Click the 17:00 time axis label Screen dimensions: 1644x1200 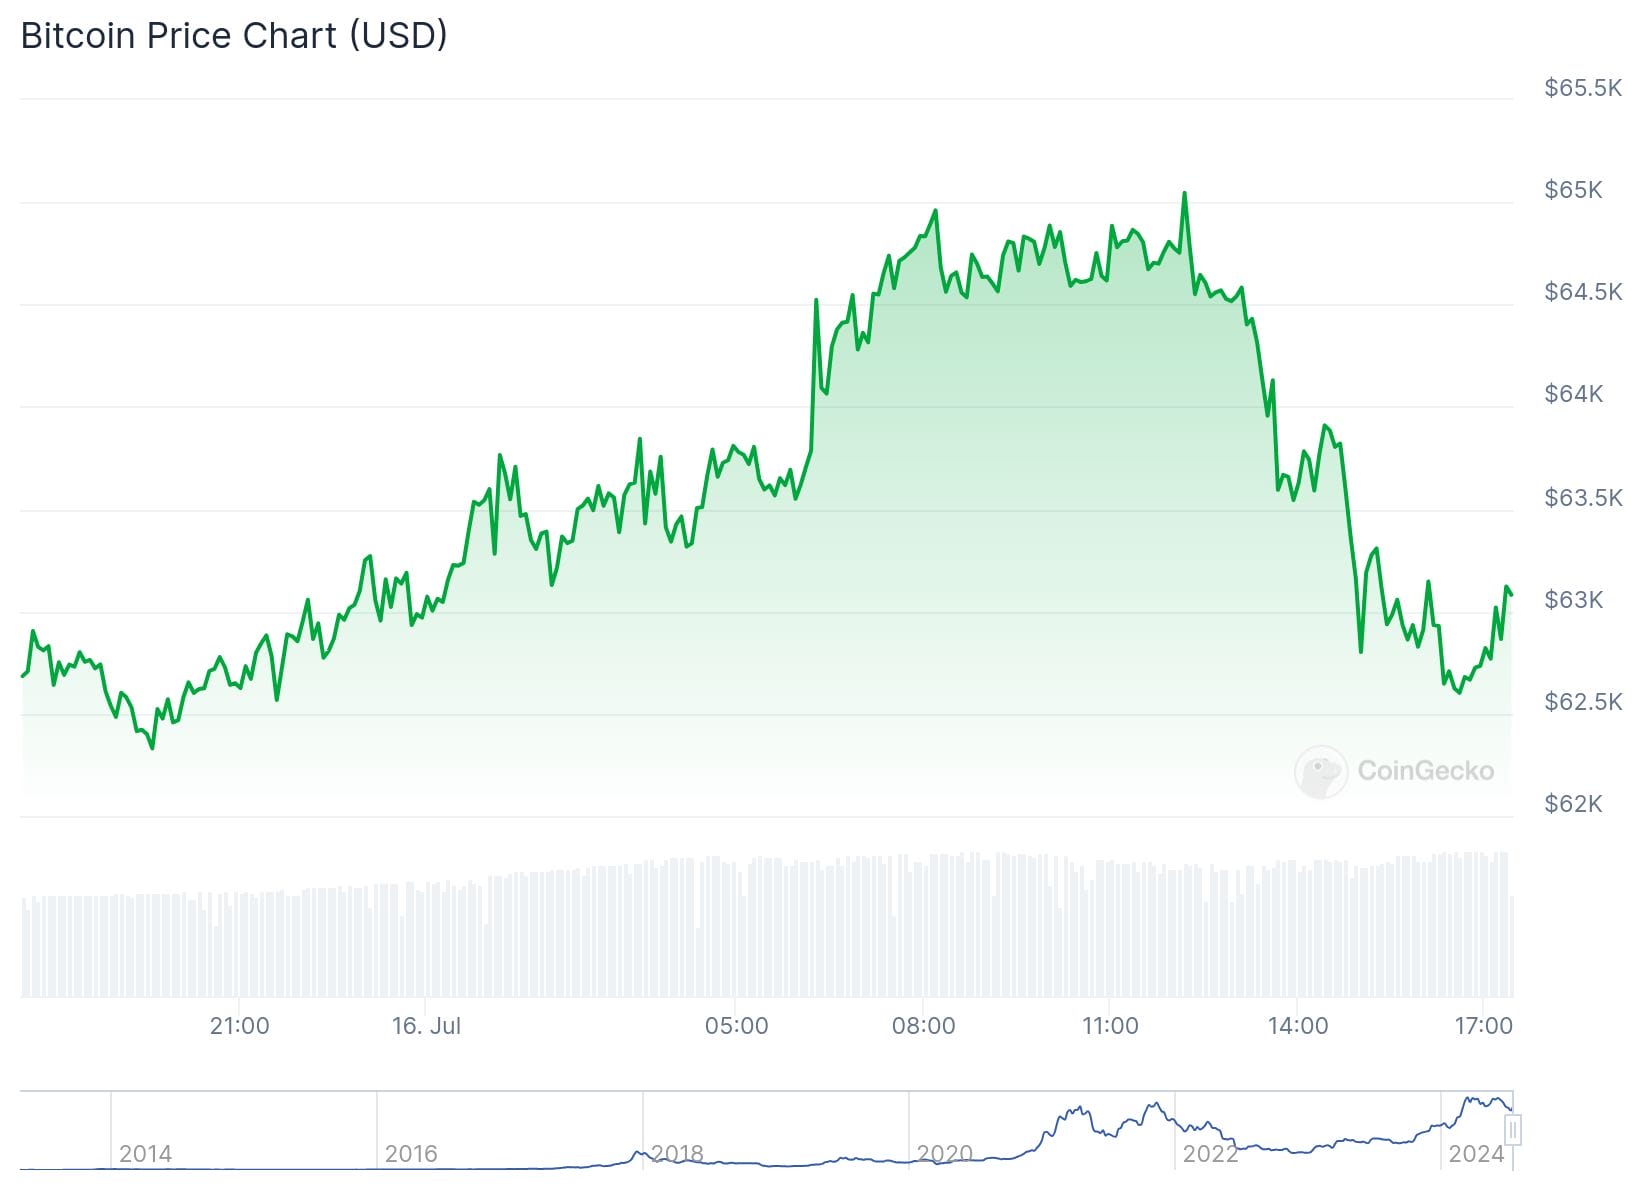pyautogui.click(x=1483, y=1026)
